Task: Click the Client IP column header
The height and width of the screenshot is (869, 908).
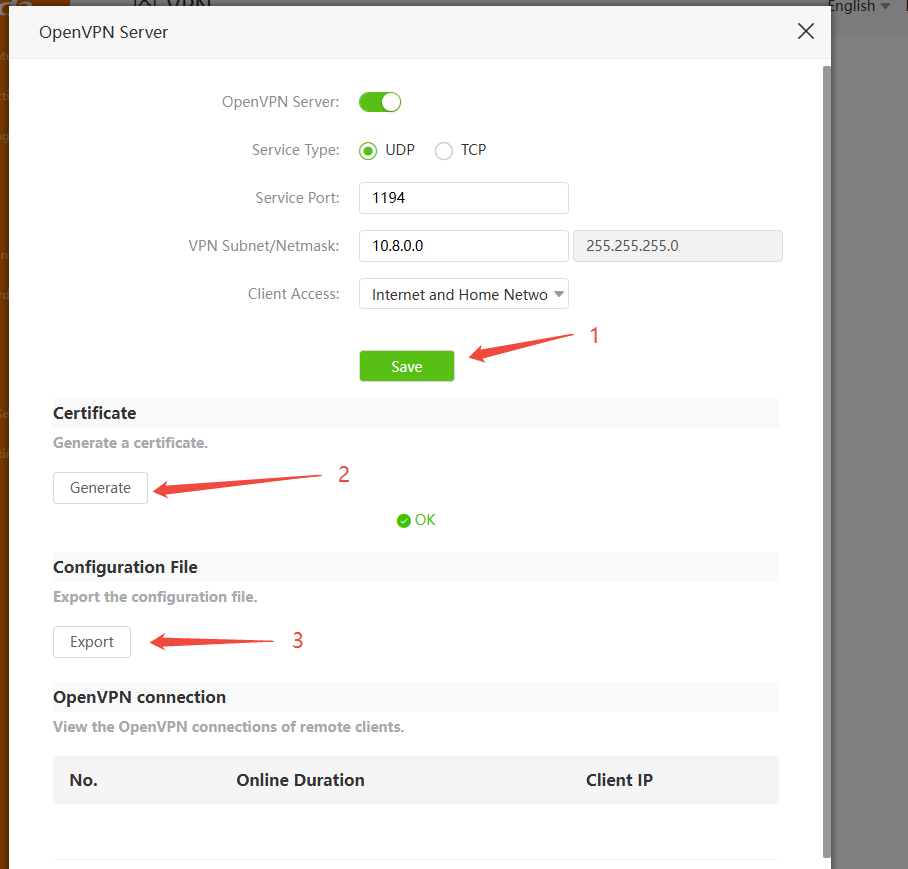Action: point(619,780)
